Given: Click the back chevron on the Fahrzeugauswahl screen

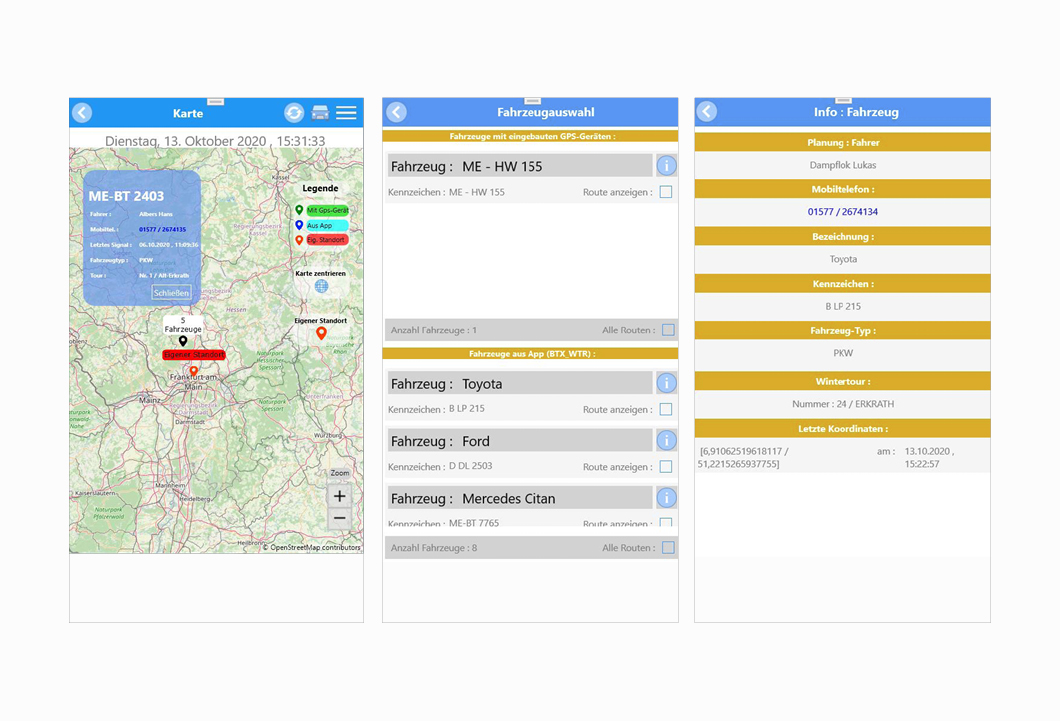Looking at the screenshot, I should [x=396, y=112].
